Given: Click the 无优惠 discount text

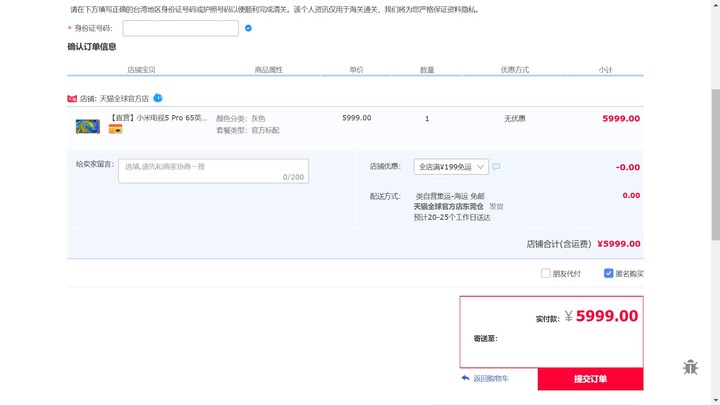Looking at the screenshot, I should [x=515, y=118].
